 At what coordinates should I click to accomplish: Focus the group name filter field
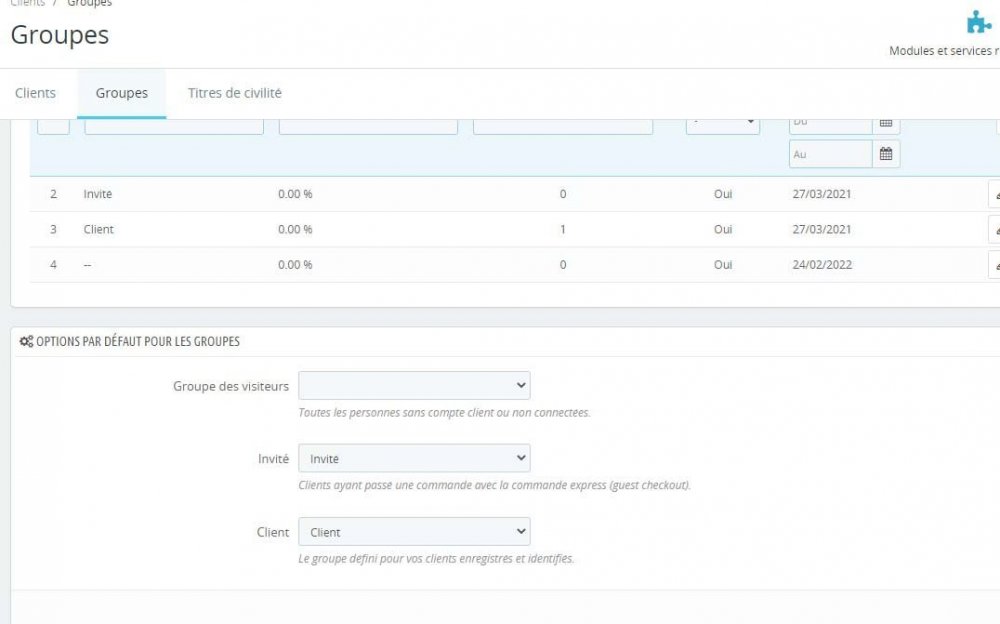(x=174, y=126)
